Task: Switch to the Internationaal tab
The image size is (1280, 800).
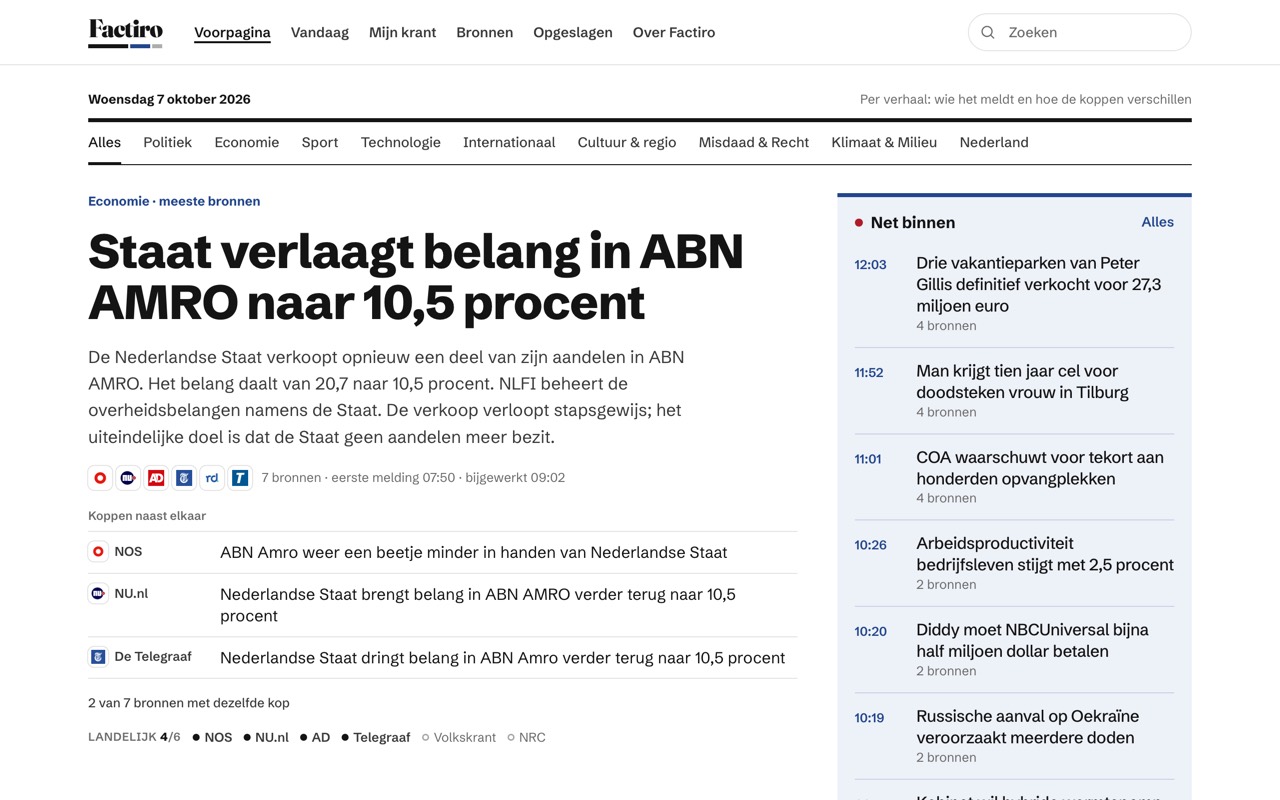Action: coord(509,142)
